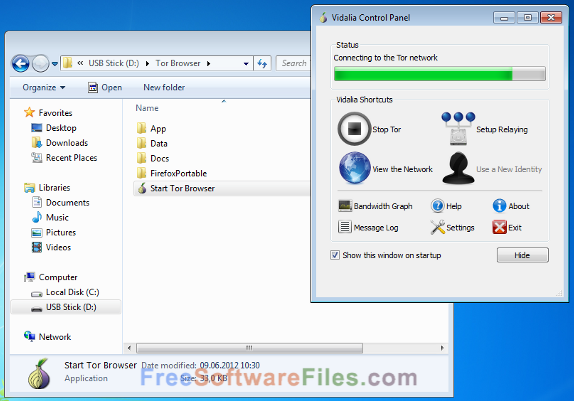Viewport: 574px width, 401px height.
Task: Click the Vidalia Help icon
Action: 437,206
